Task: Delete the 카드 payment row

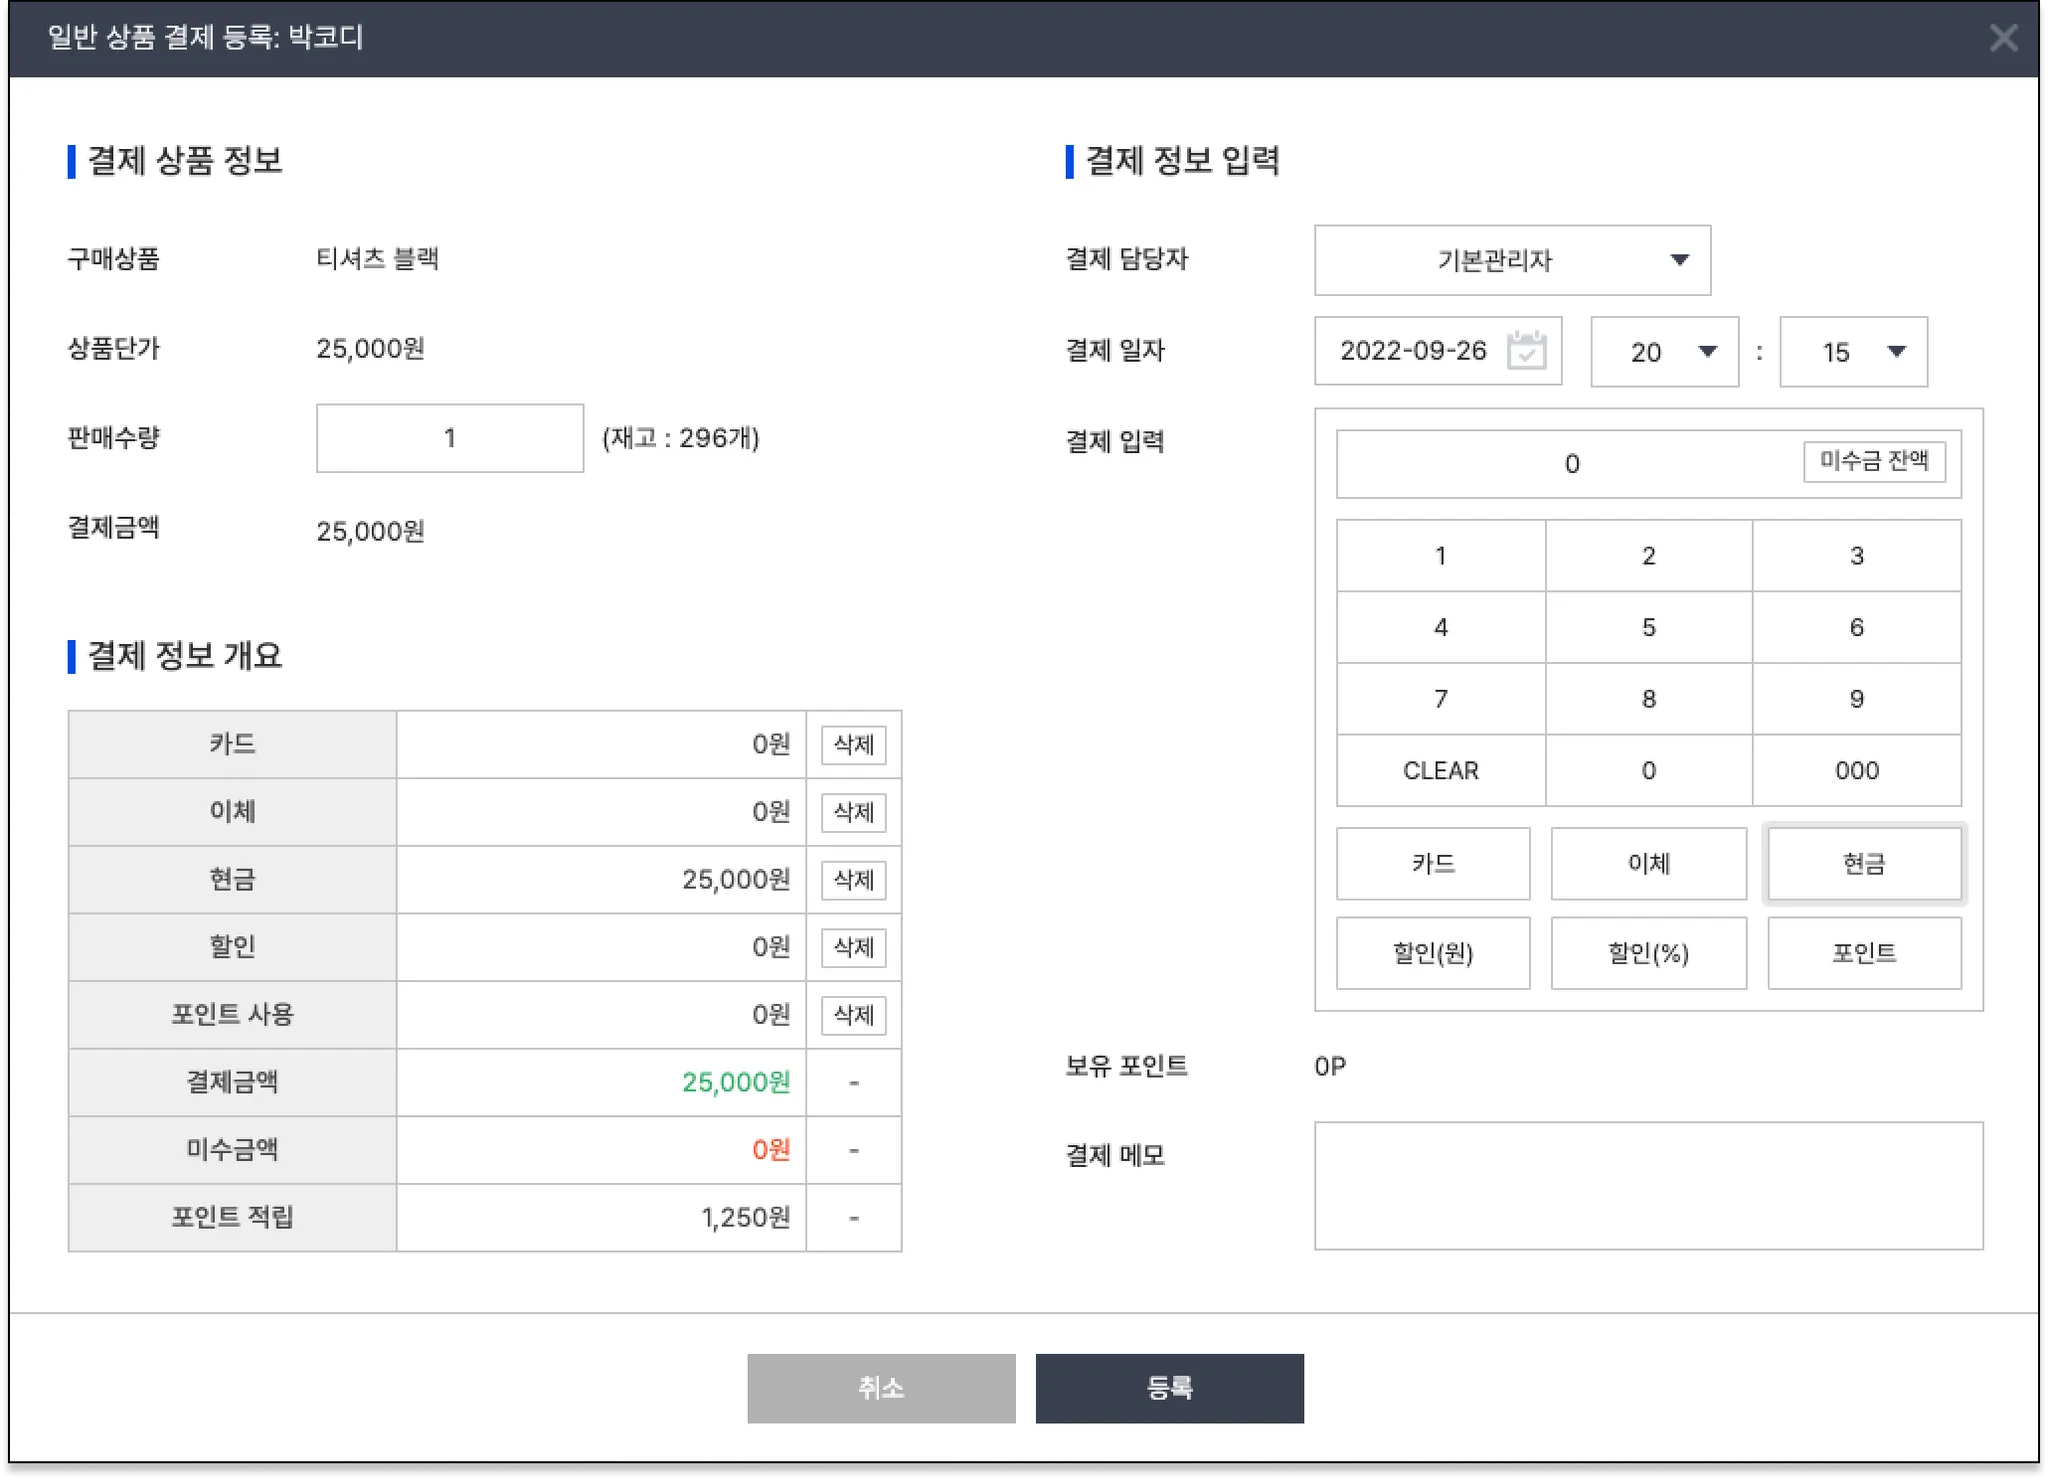Action: coord(853,745)
